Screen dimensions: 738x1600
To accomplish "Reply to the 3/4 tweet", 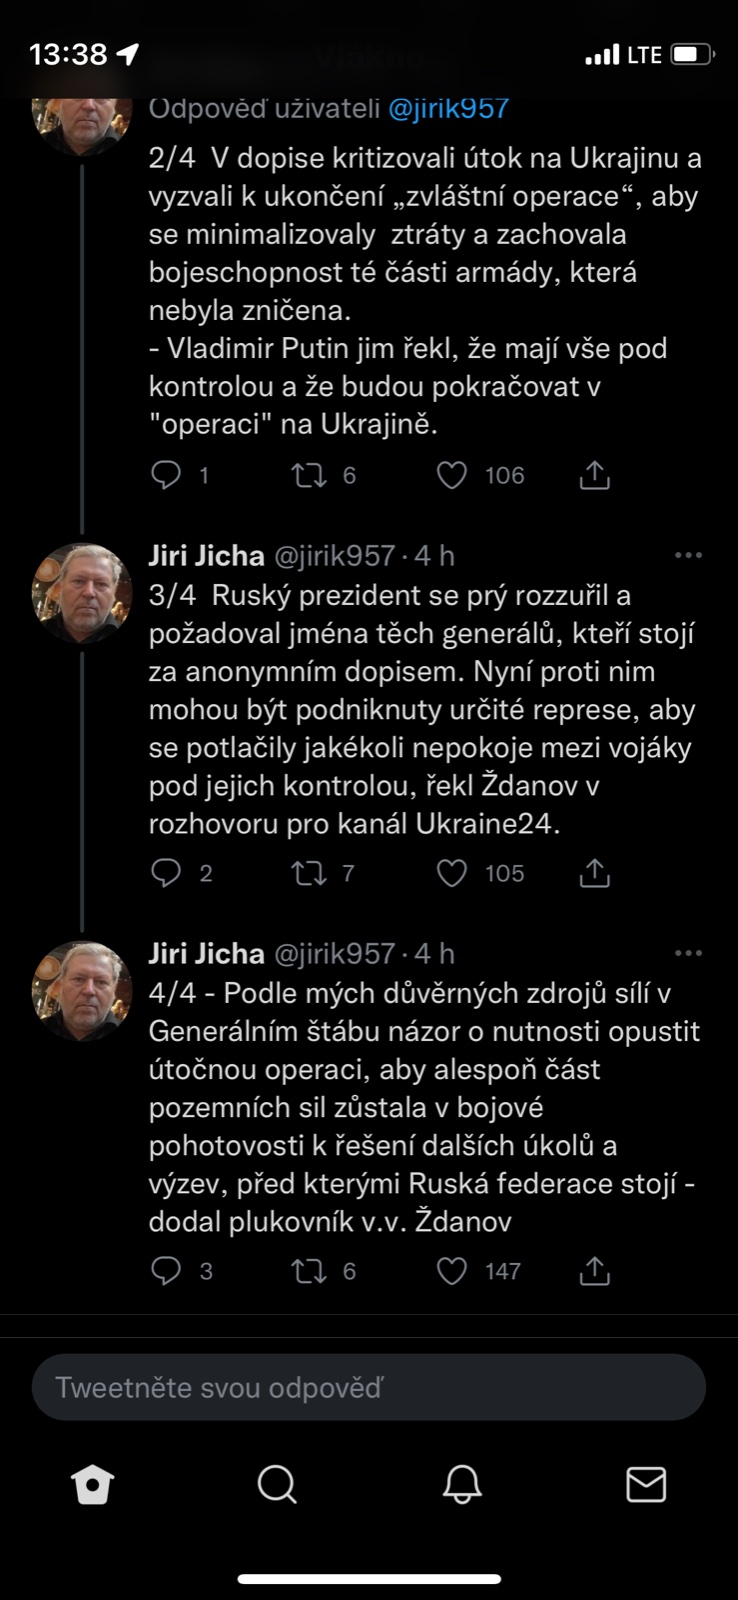I will click(x=165, y=873).
